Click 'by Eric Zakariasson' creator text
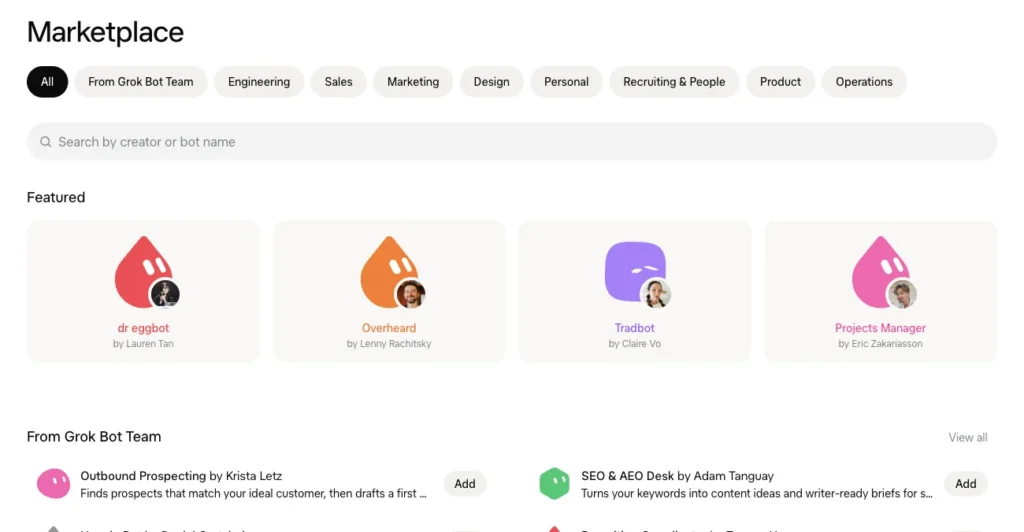The image size is (1024, 532). (880, 343)
